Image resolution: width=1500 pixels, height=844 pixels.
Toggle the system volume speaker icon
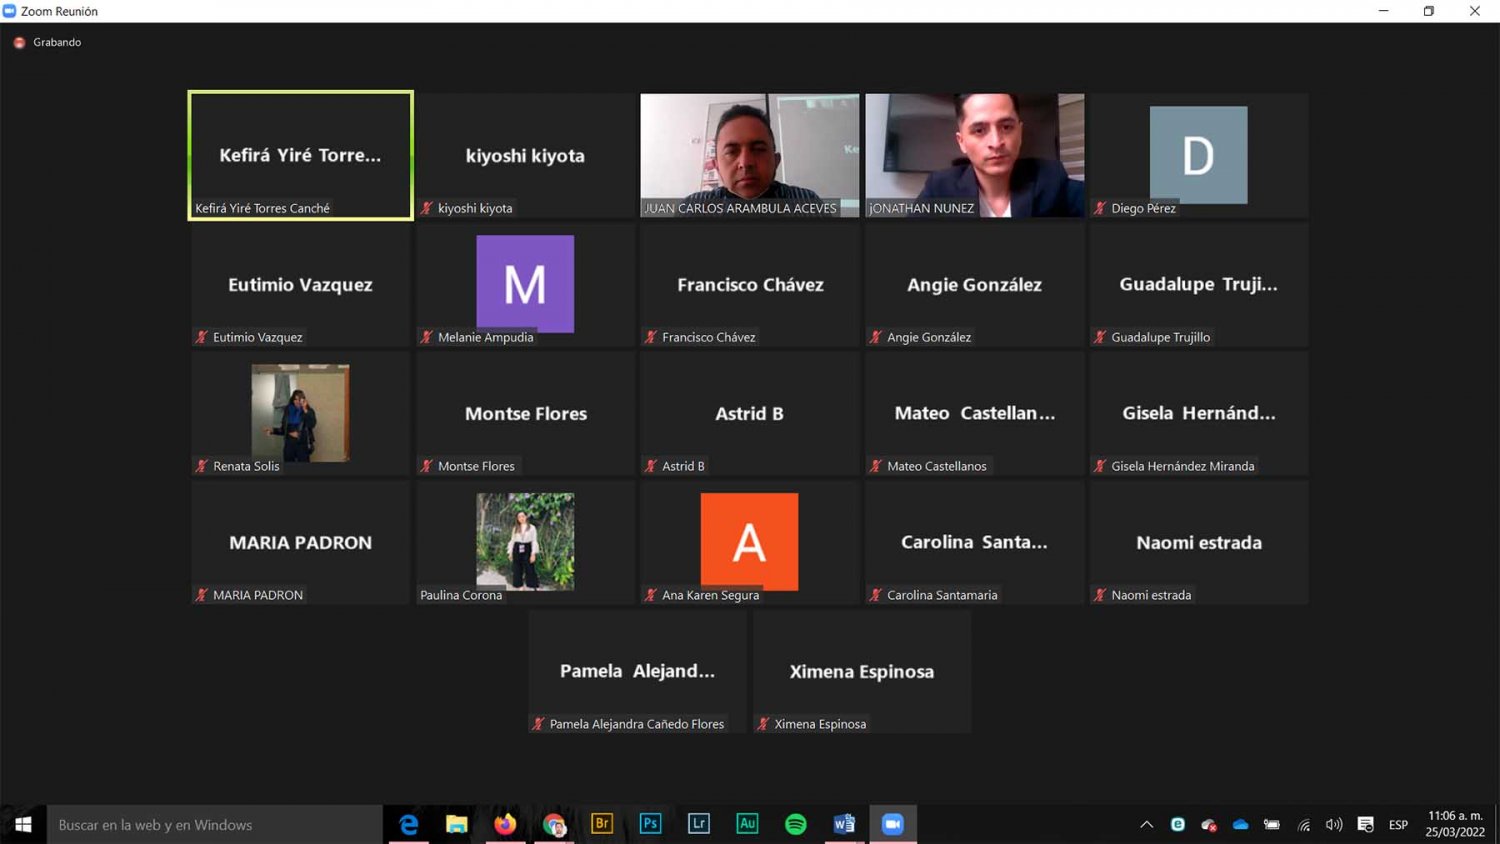point(1334,825)
